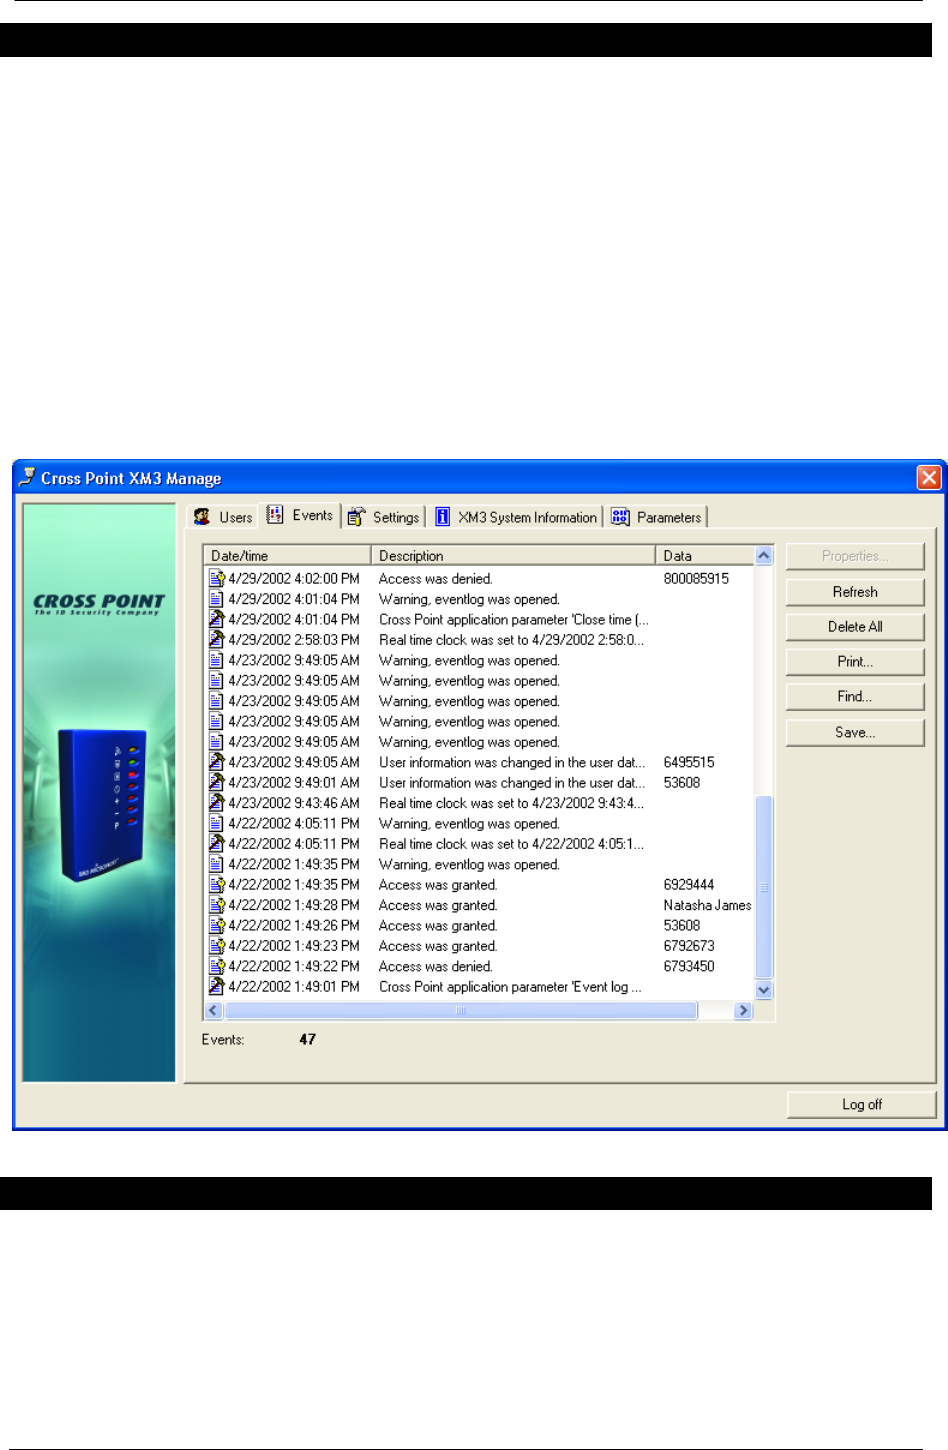
Task: Select icon of 4/22/2002 1:49:01 PM event
Action: tap(216, 987)
